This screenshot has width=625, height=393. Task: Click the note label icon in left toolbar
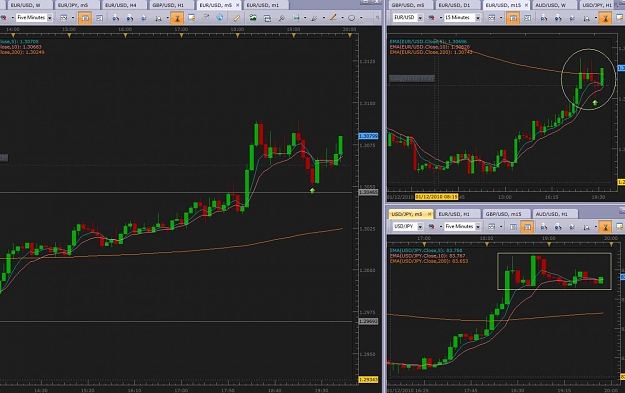(191, 17)
